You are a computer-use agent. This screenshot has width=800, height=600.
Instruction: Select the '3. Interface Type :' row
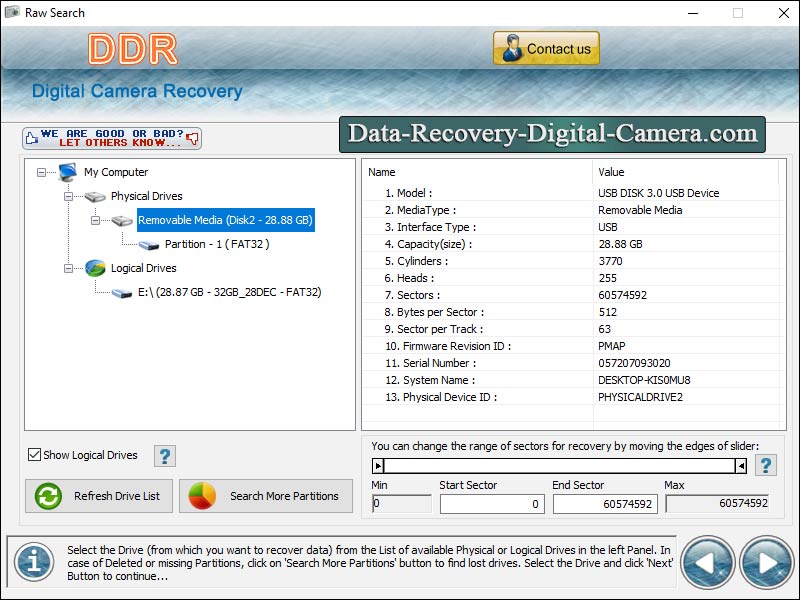tap(571, 227)
